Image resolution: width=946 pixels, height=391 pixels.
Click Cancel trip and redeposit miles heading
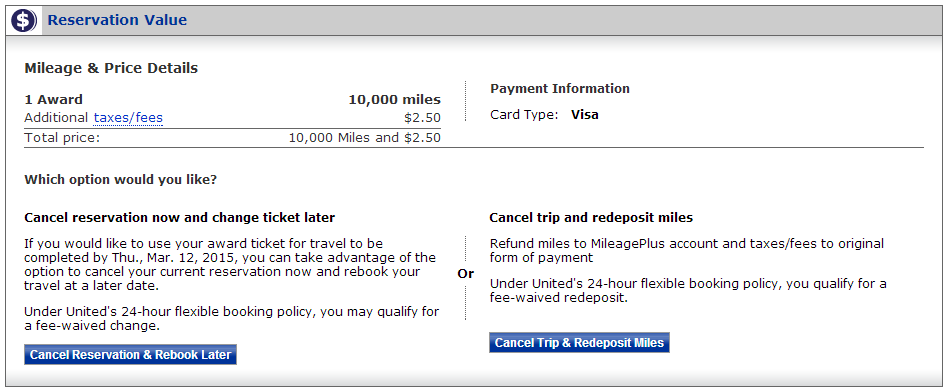[x=591, y=217]
